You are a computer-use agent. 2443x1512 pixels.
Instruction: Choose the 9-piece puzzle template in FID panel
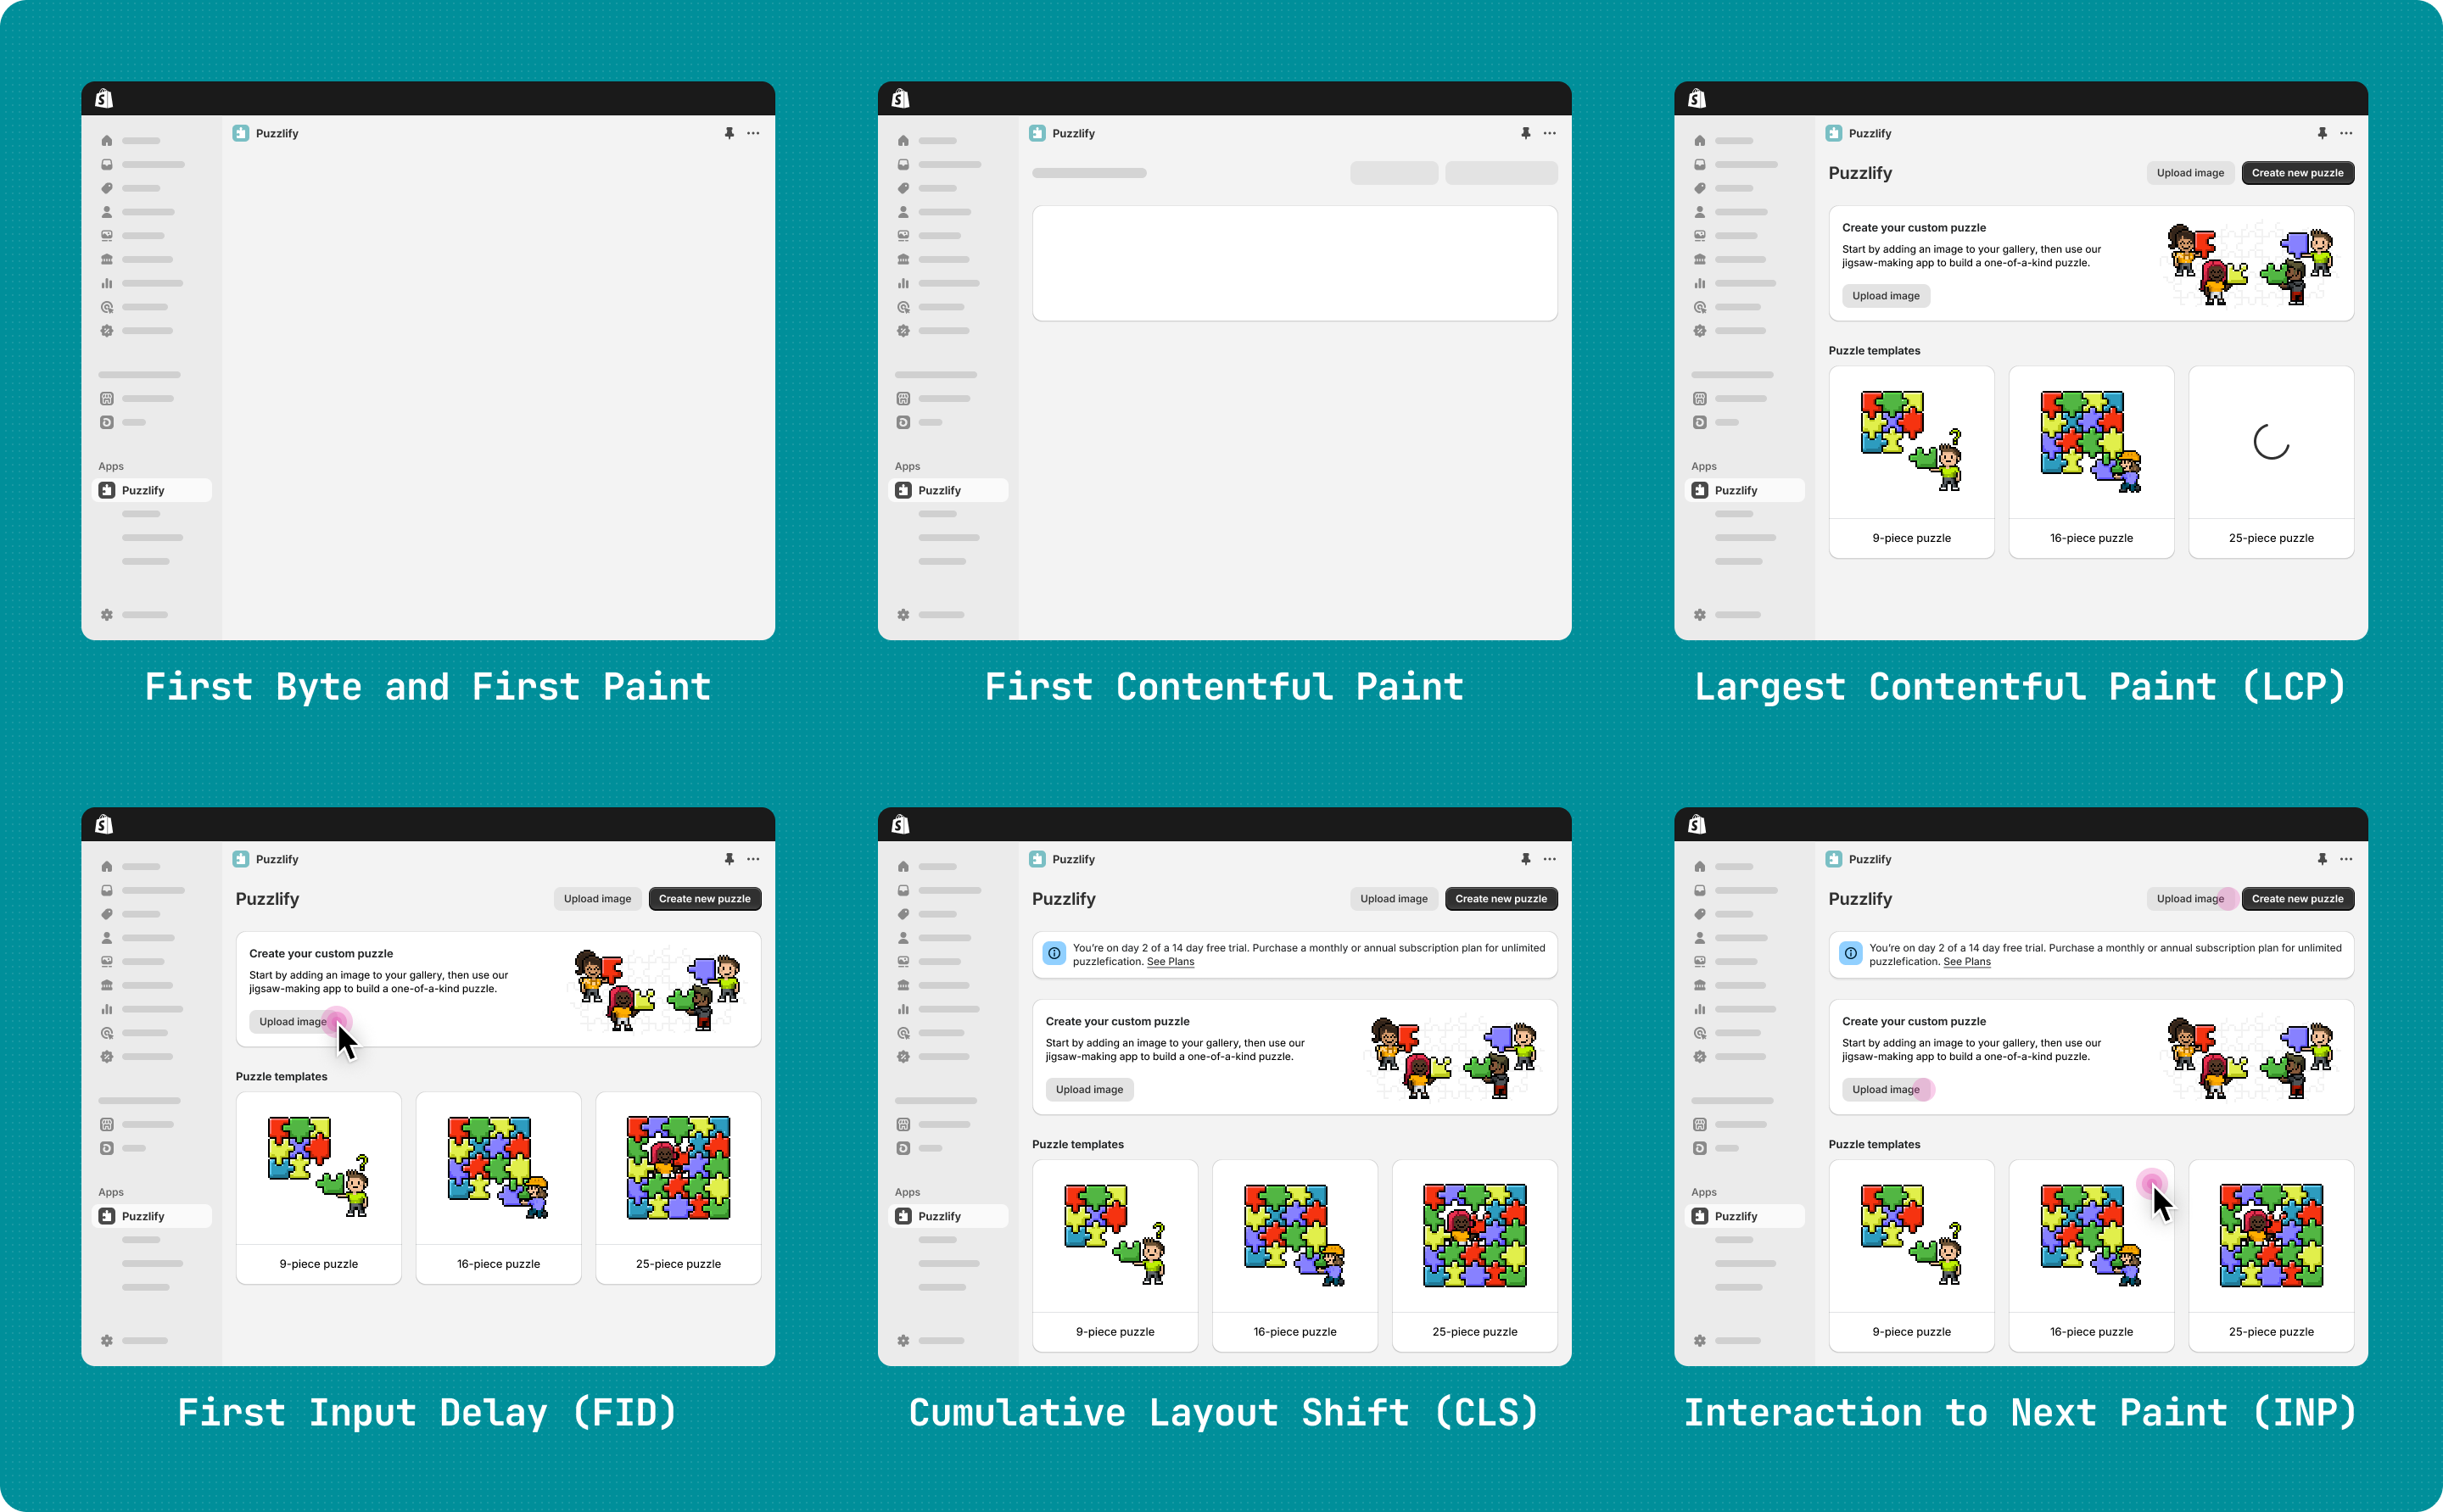318,1187
